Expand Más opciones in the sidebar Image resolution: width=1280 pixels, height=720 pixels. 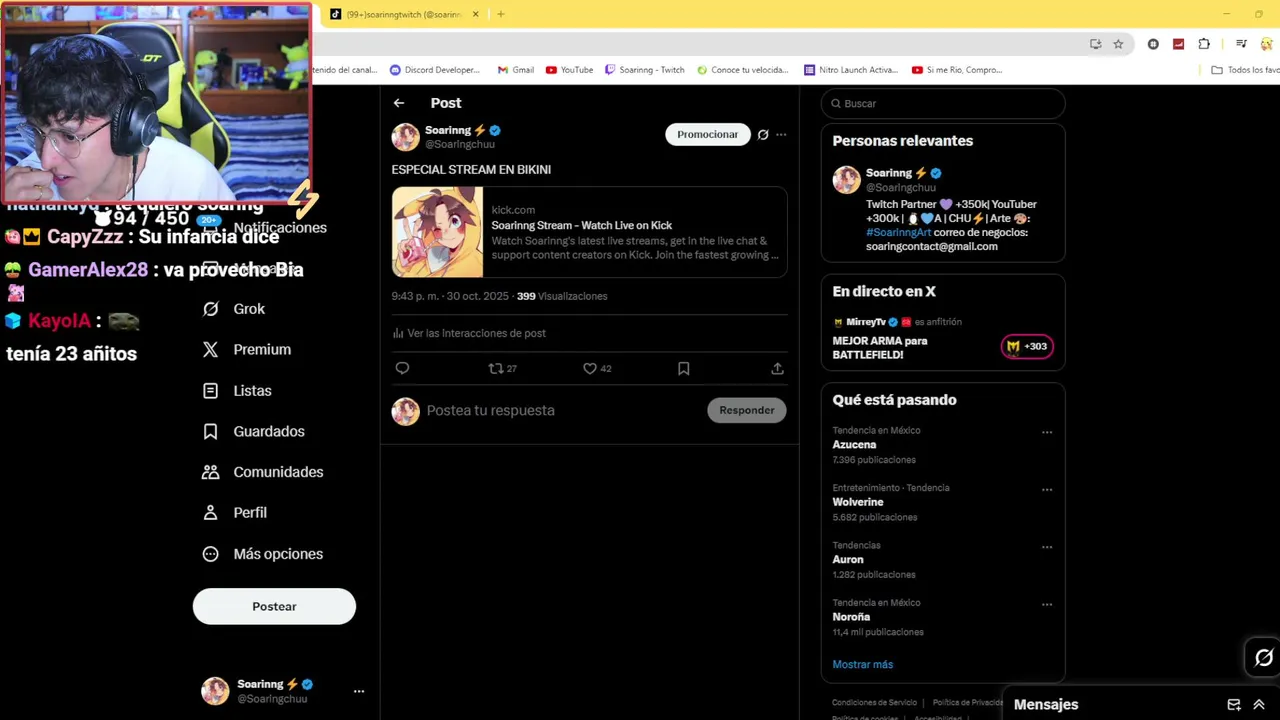263,554
